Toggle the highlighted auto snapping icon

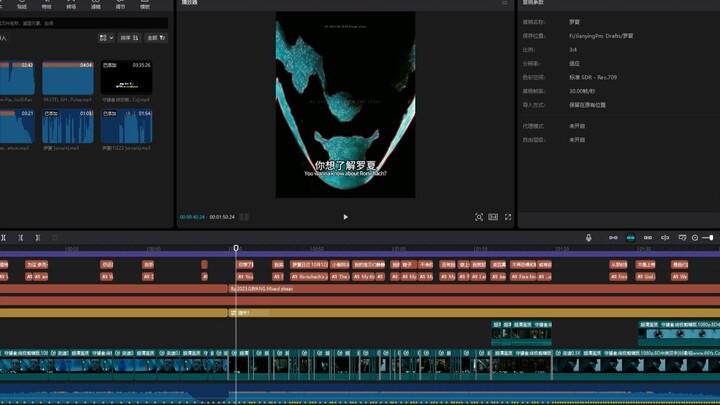pyautogui.click(x=630, y=237)
